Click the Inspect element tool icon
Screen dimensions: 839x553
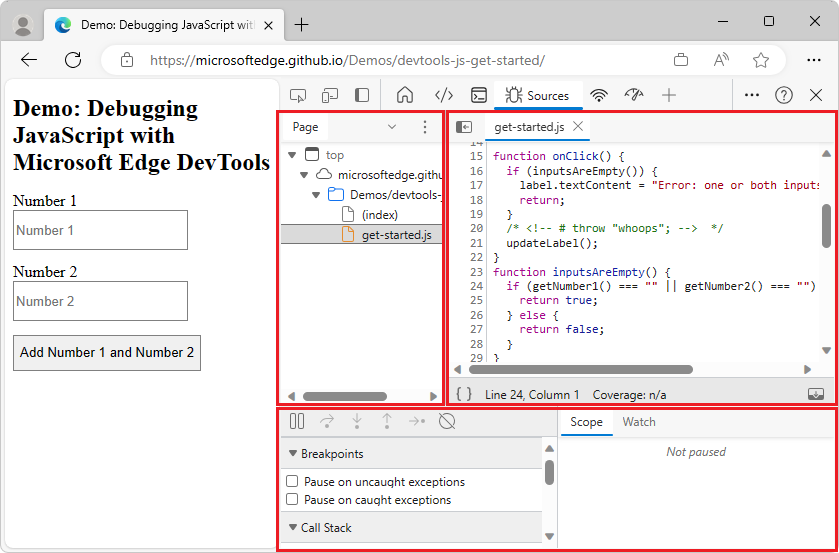point(298,95)
